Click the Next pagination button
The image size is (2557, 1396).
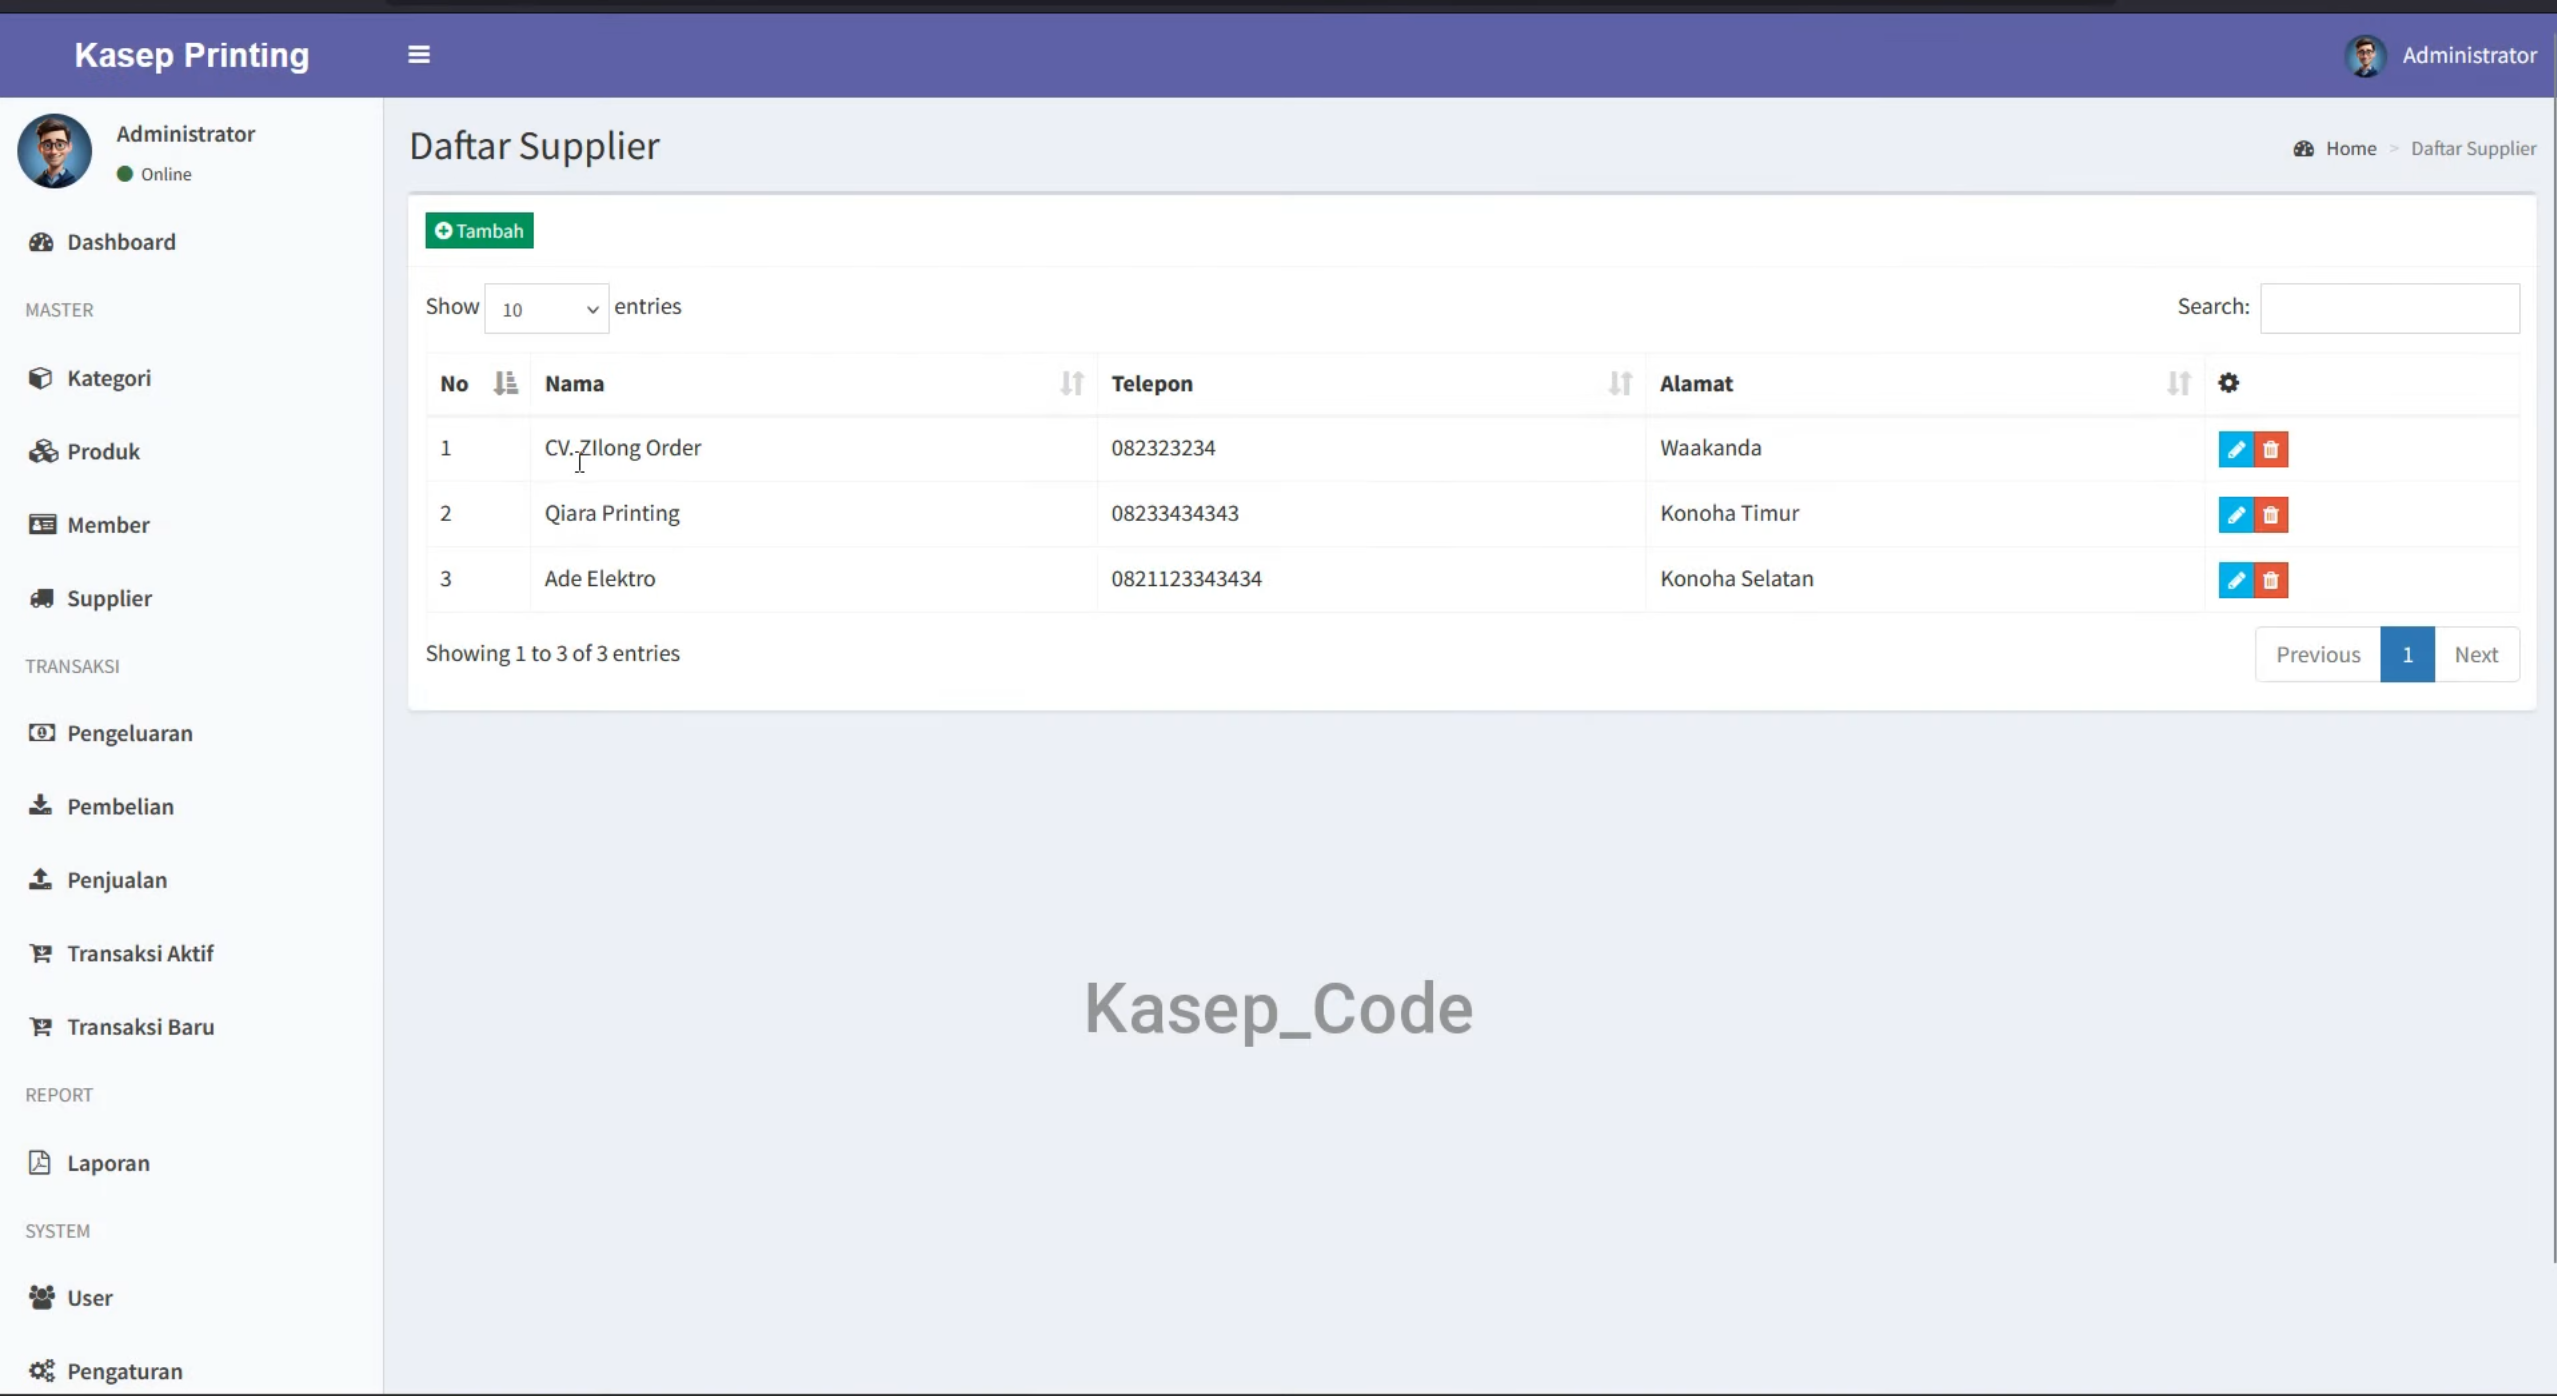[2476, 655]
